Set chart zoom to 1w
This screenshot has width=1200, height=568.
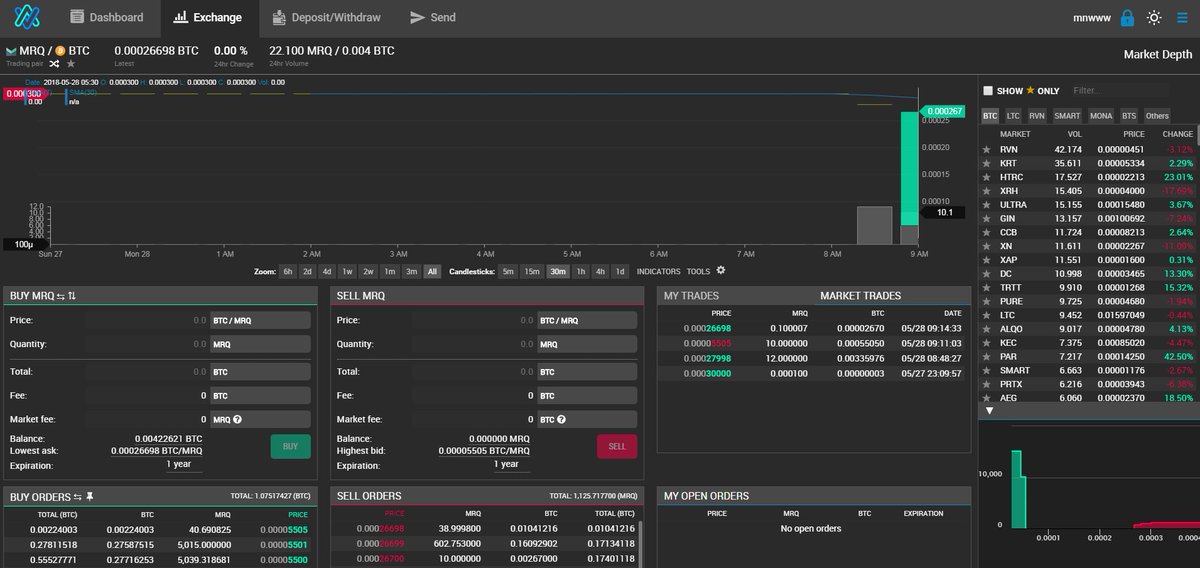tap(347, 271)
